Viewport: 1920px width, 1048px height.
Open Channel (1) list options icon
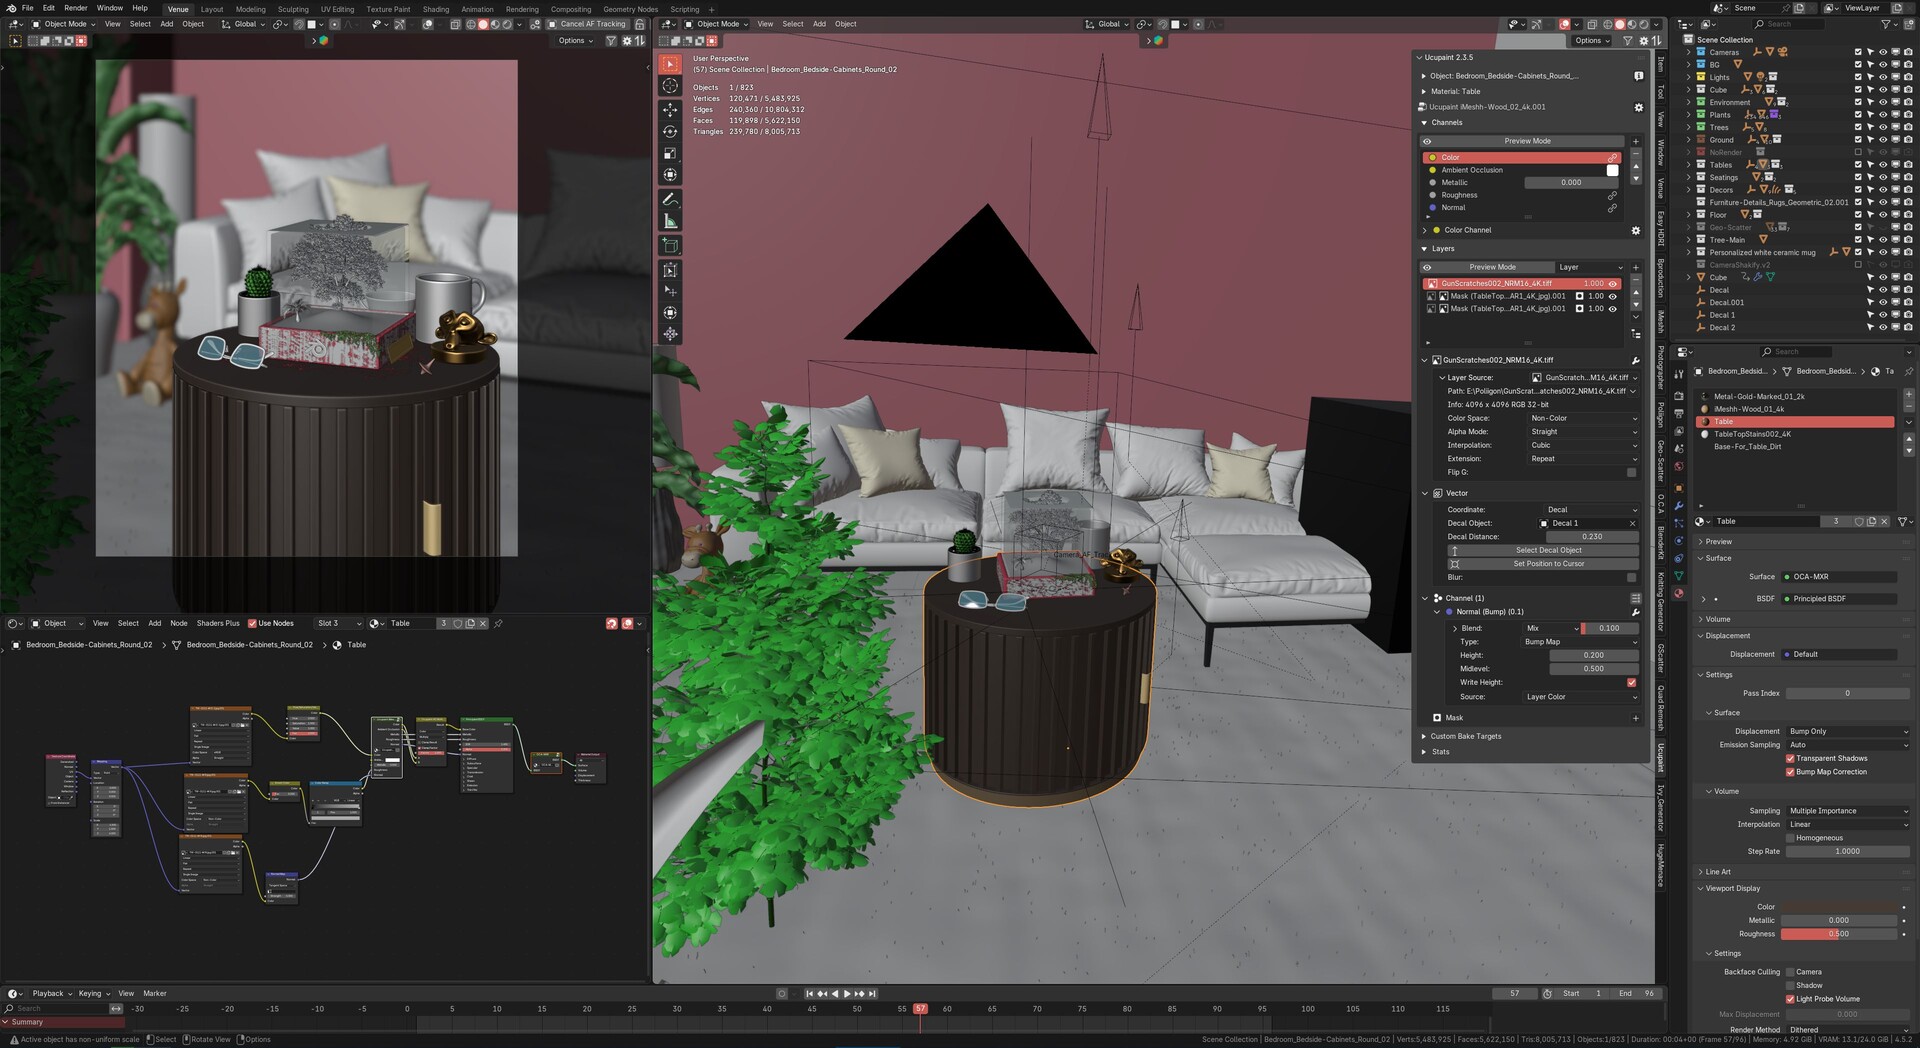(1636, 598)
